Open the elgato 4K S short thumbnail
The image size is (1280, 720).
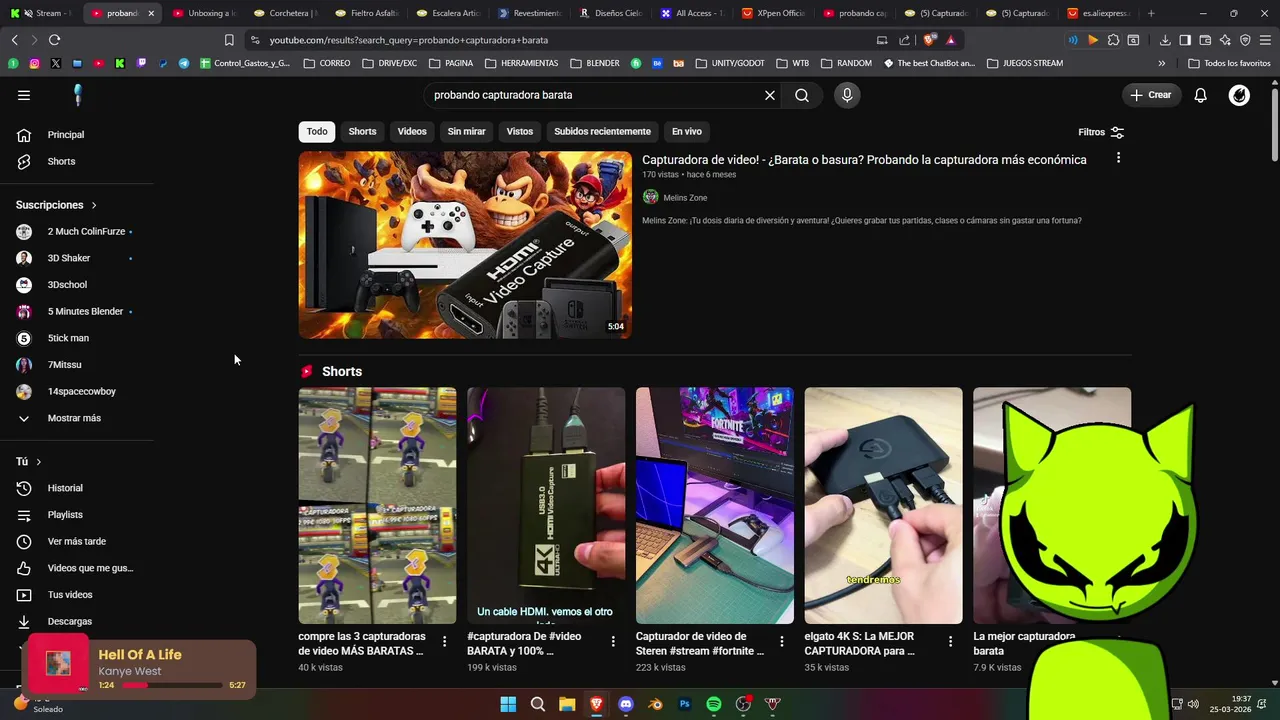883,506
